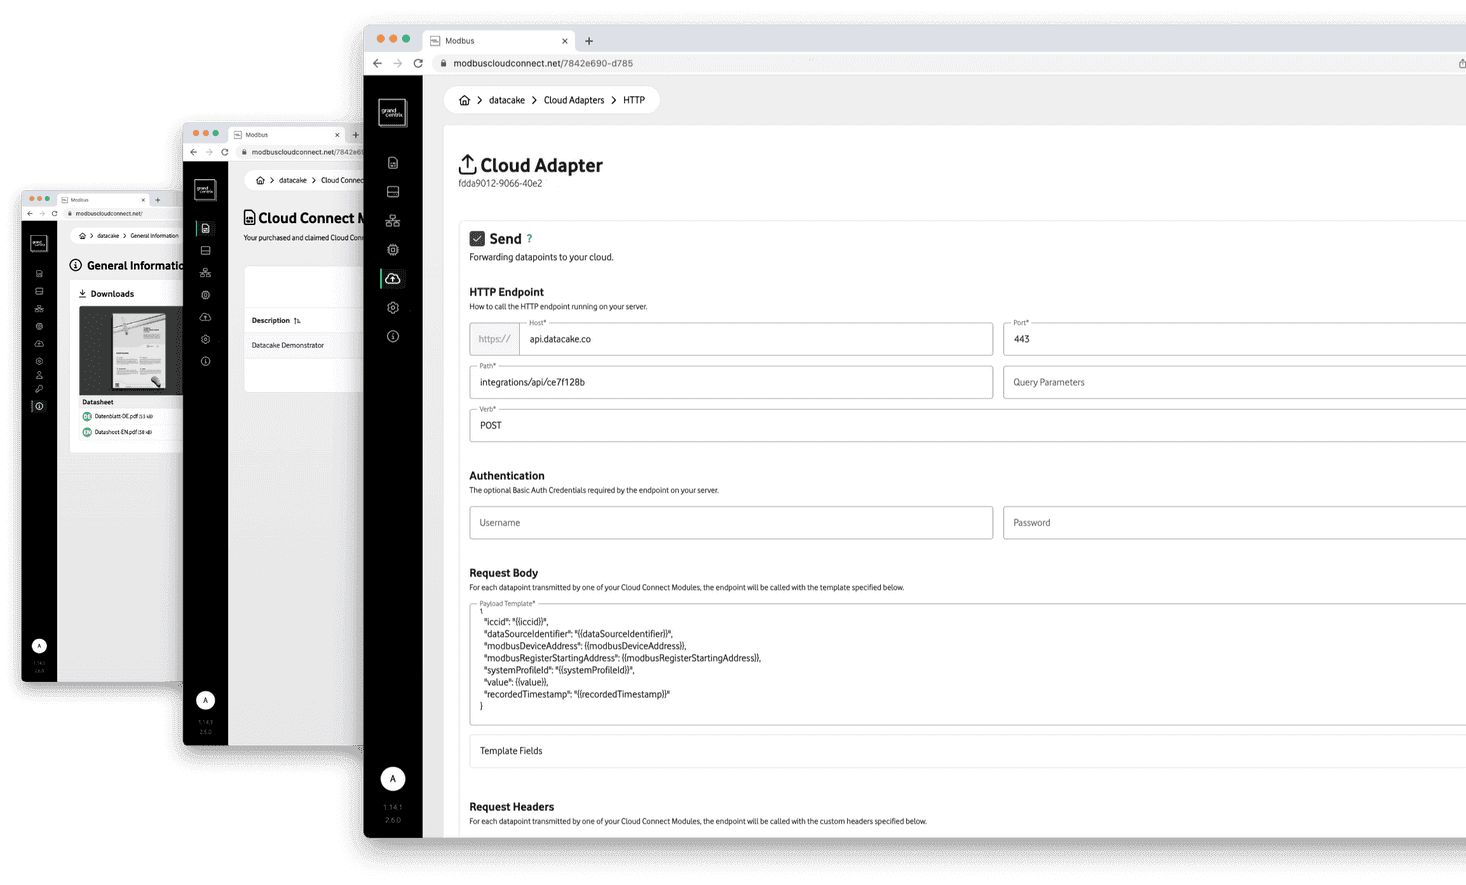The width and height of the screenshot is (1466, 885).
Task: Click the SIM card icon in middle window sidebar
Action: point(205,229)
